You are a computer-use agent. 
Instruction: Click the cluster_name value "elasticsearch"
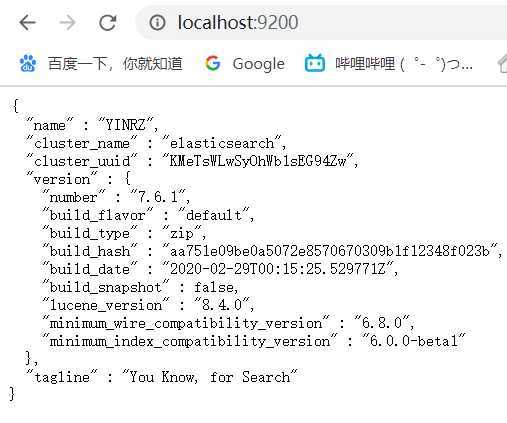pos(222,143)
